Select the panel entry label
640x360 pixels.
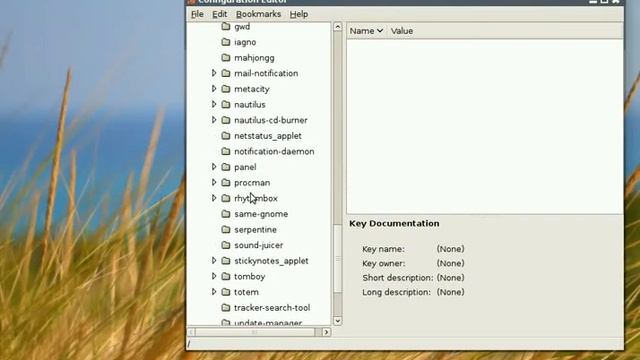click(x=245, y=167)
